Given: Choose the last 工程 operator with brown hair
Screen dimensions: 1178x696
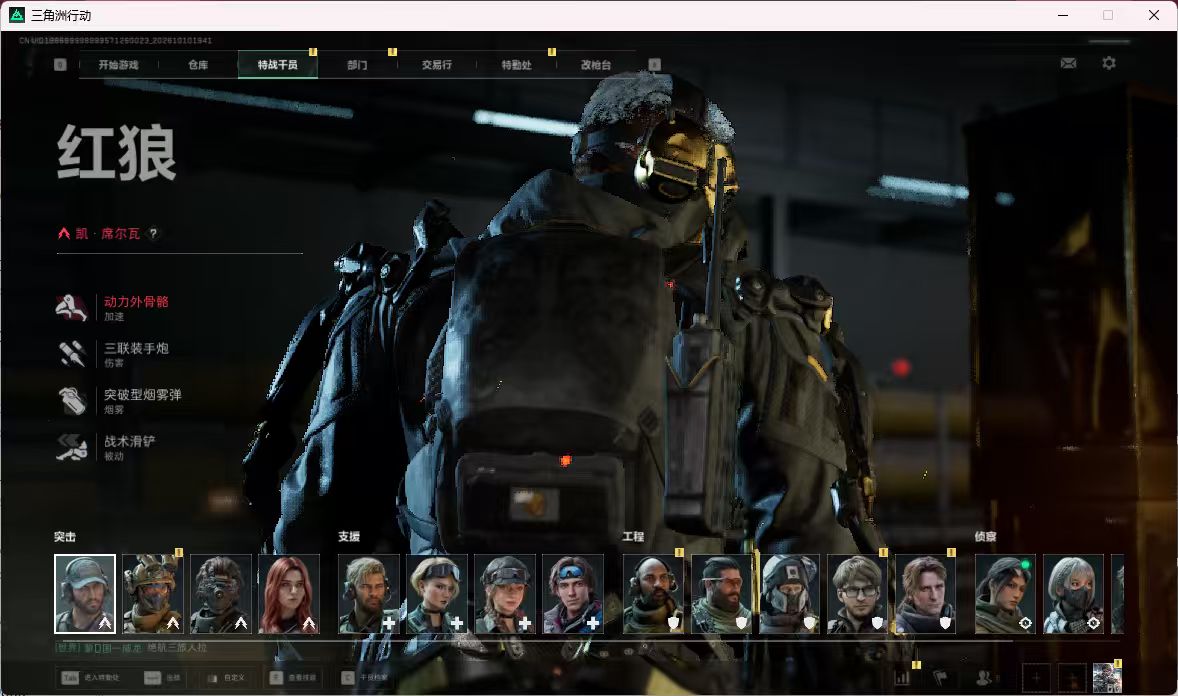Looking at the screenshot, I should point(926,594).
